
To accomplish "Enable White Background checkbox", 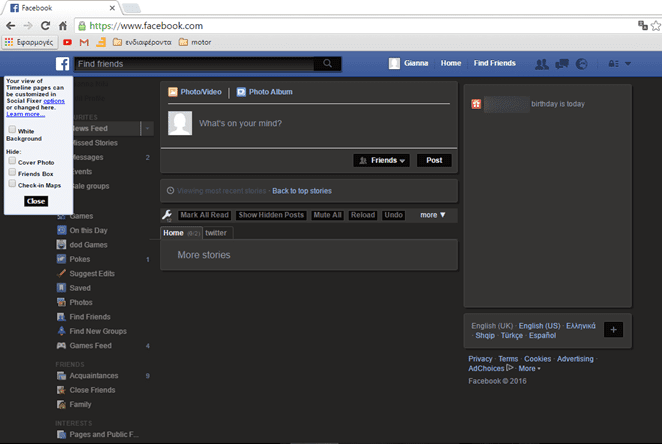I will click(12, 129).
